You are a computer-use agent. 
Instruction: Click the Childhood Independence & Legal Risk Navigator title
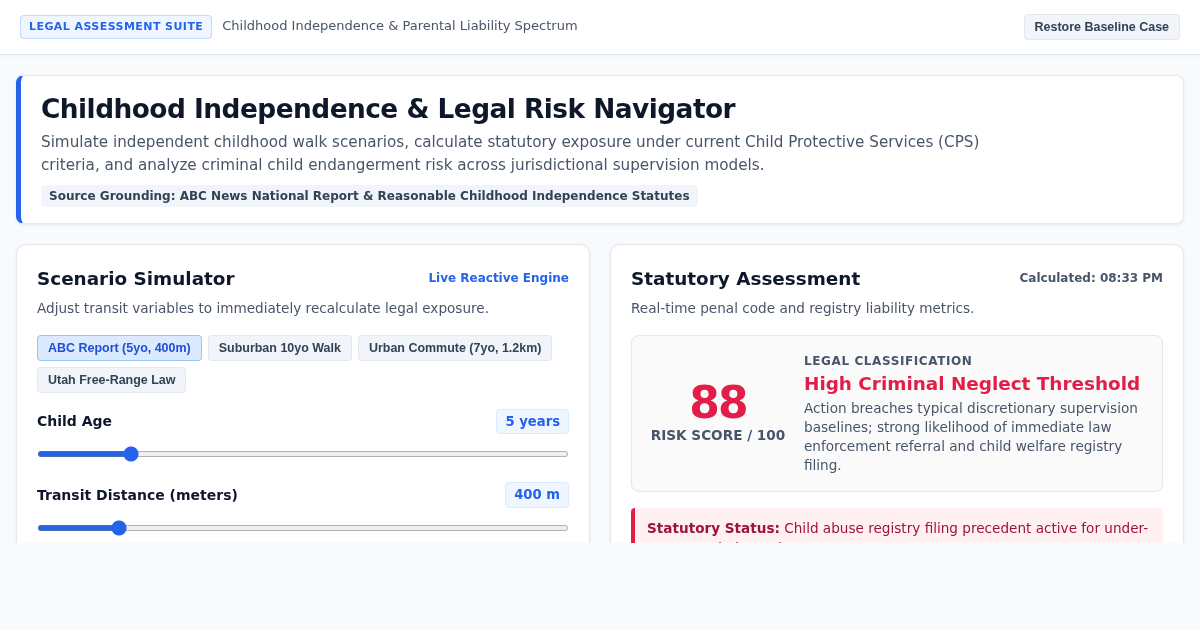pos(388,109)
